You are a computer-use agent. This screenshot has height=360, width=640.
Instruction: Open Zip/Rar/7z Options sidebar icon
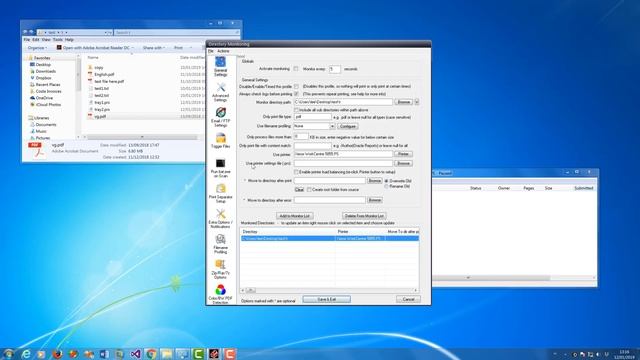(220, 269)
